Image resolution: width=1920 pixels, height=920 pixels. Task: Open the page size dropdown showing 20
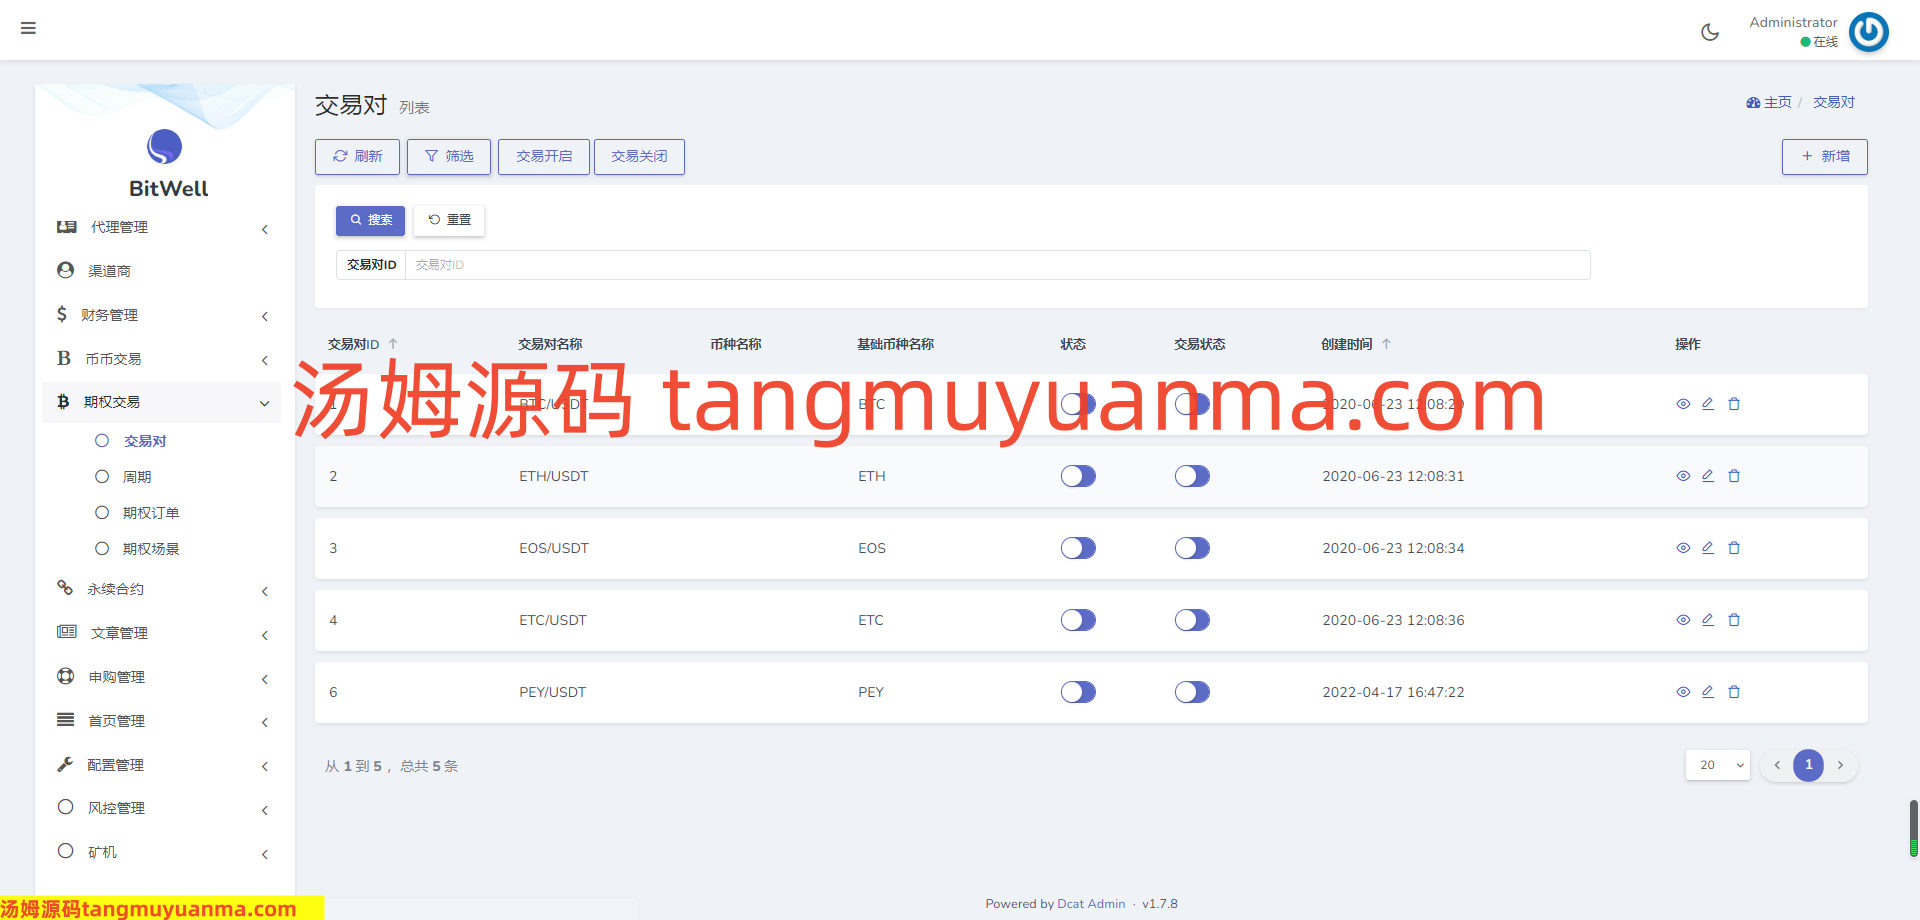1717,765
